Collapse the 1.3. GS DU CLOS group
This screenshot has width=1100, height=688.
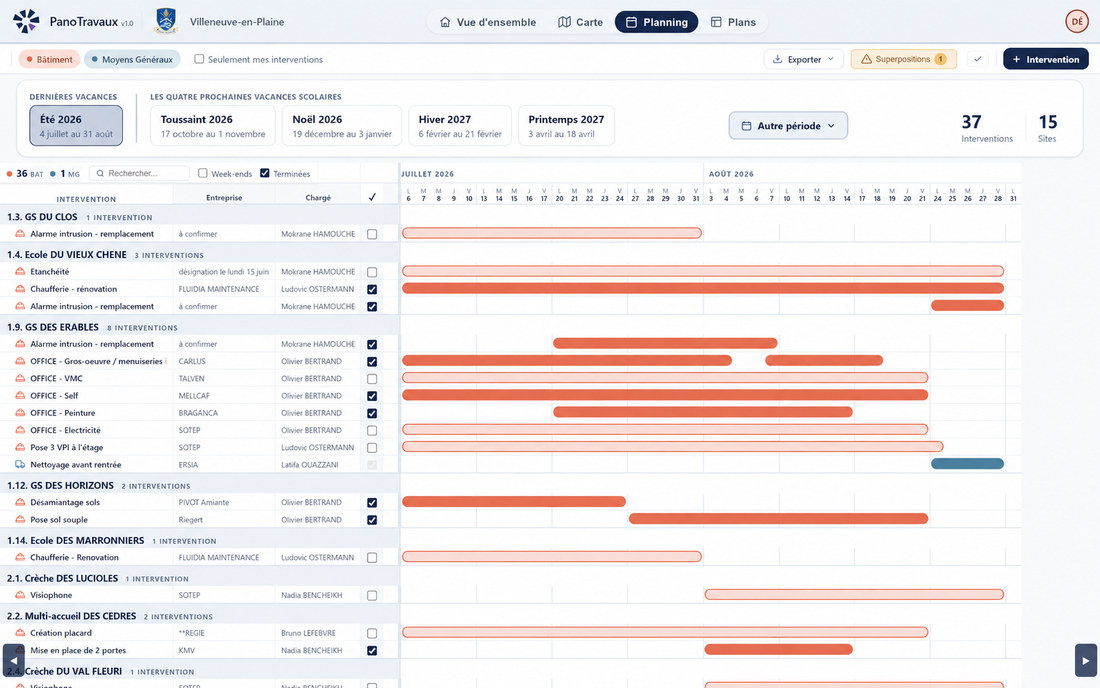[x=199, y=217]
